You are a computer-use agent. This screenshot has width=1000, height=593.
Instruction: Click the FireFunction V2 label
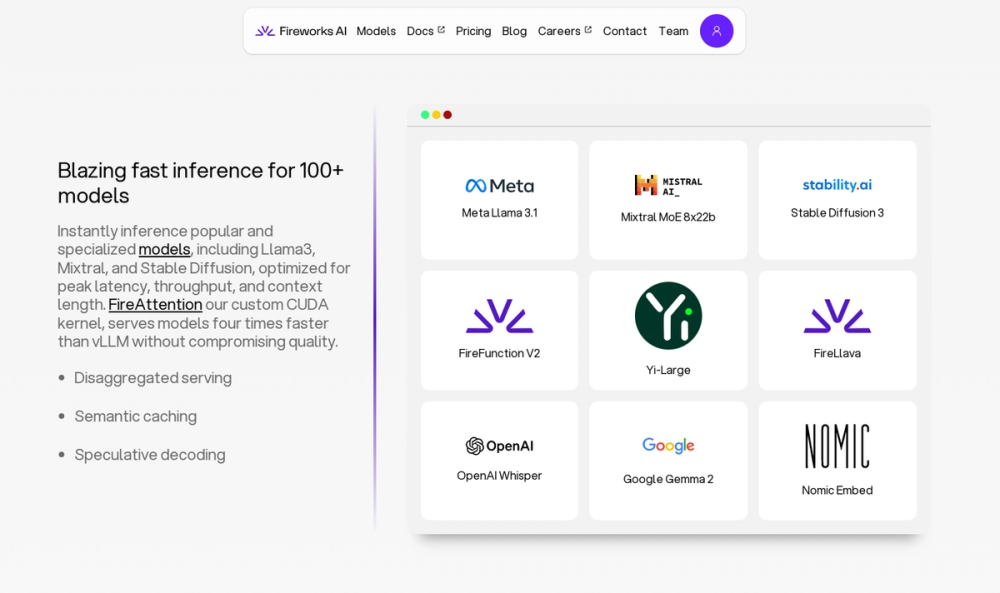499,353
